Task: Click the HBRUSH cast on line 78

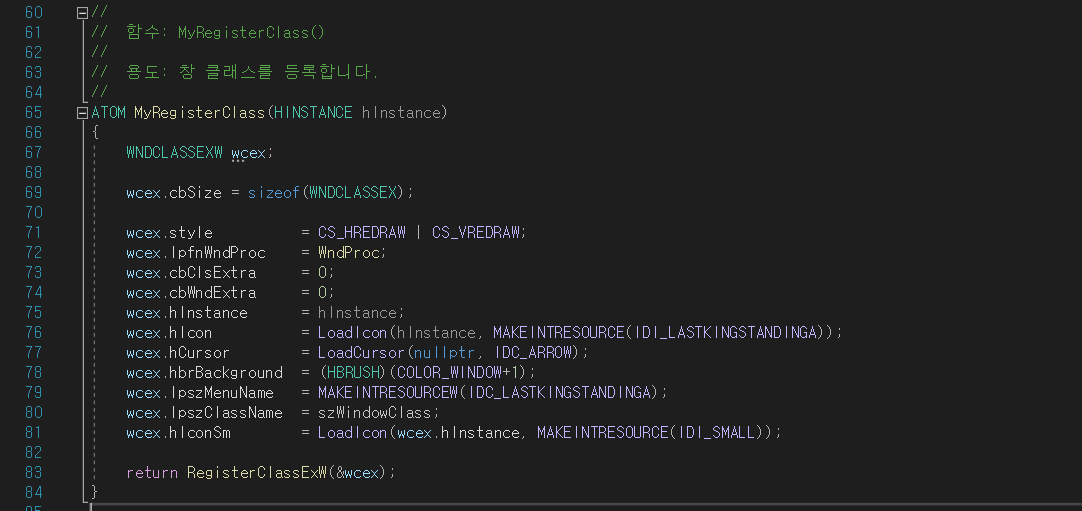Action: coord(353,372)
